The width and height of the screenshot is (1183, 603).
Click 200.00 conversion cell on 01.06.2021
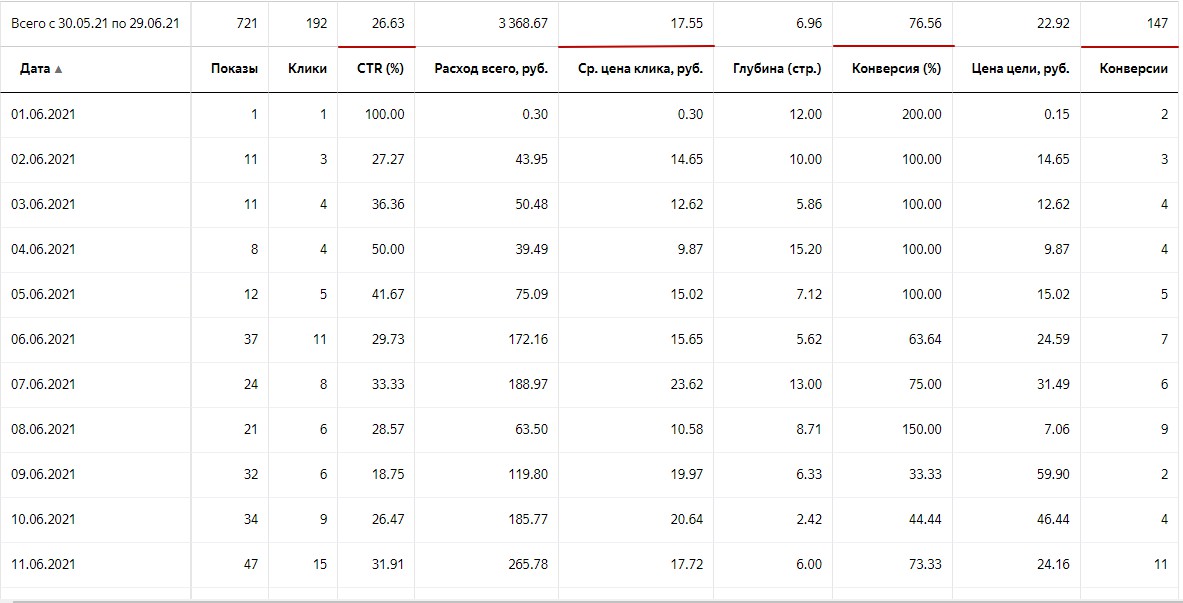(920, 115)
